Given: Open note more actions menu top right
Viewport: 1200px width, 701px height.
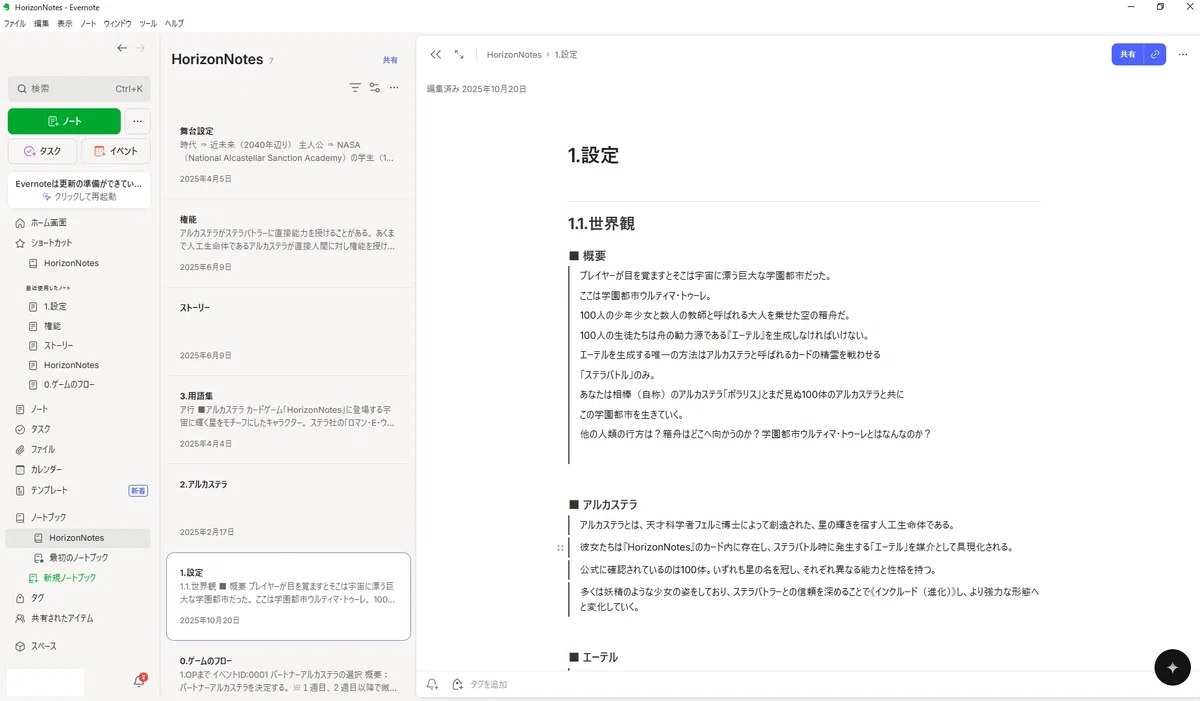Looking at the screenshot, I should pos(1183,55).
